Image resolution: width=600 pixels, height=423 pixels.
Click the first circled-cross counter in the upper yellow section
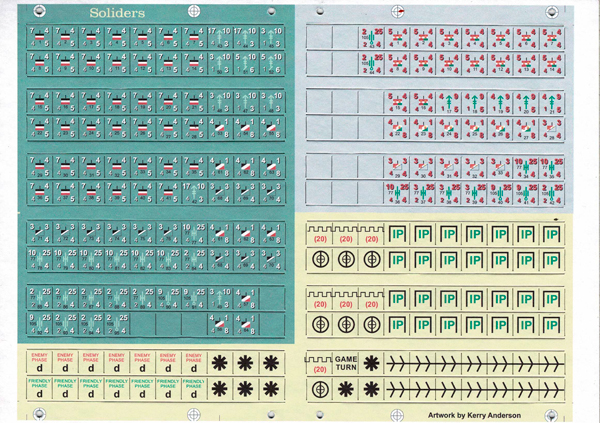(x=320, y=260)
